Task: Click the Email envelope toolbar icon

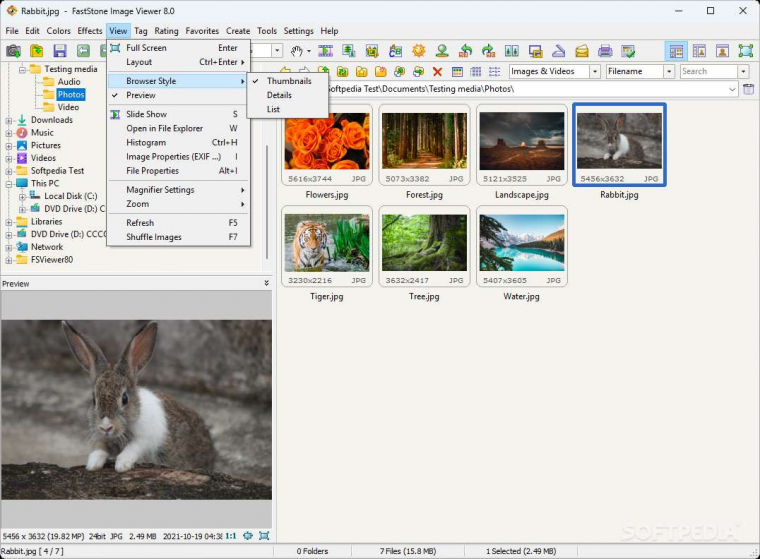Action: pyautogui.click(x=581, y=51)
